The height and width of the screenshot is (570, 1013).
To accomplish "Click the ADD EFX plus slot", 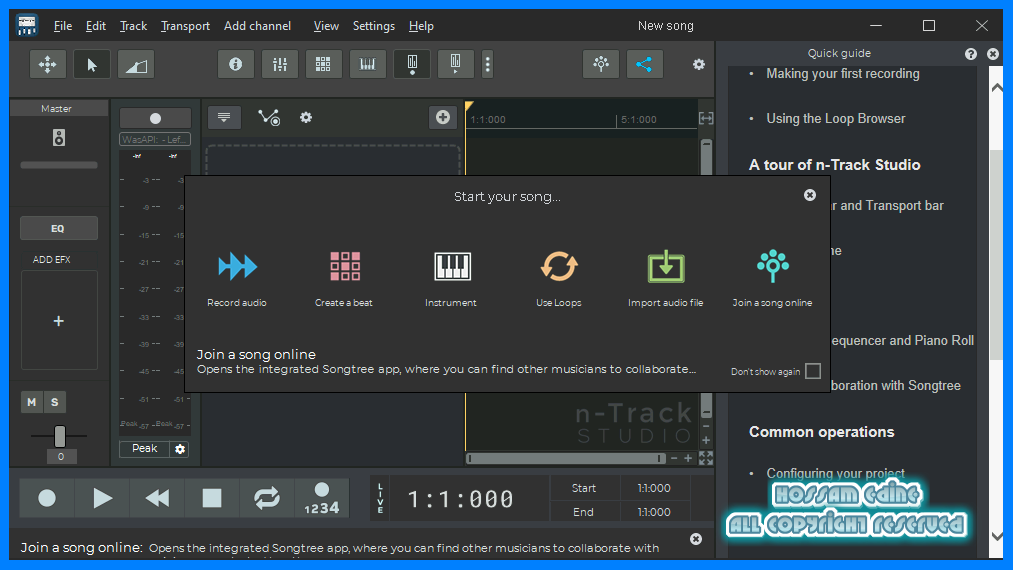I will click(59, 321).
